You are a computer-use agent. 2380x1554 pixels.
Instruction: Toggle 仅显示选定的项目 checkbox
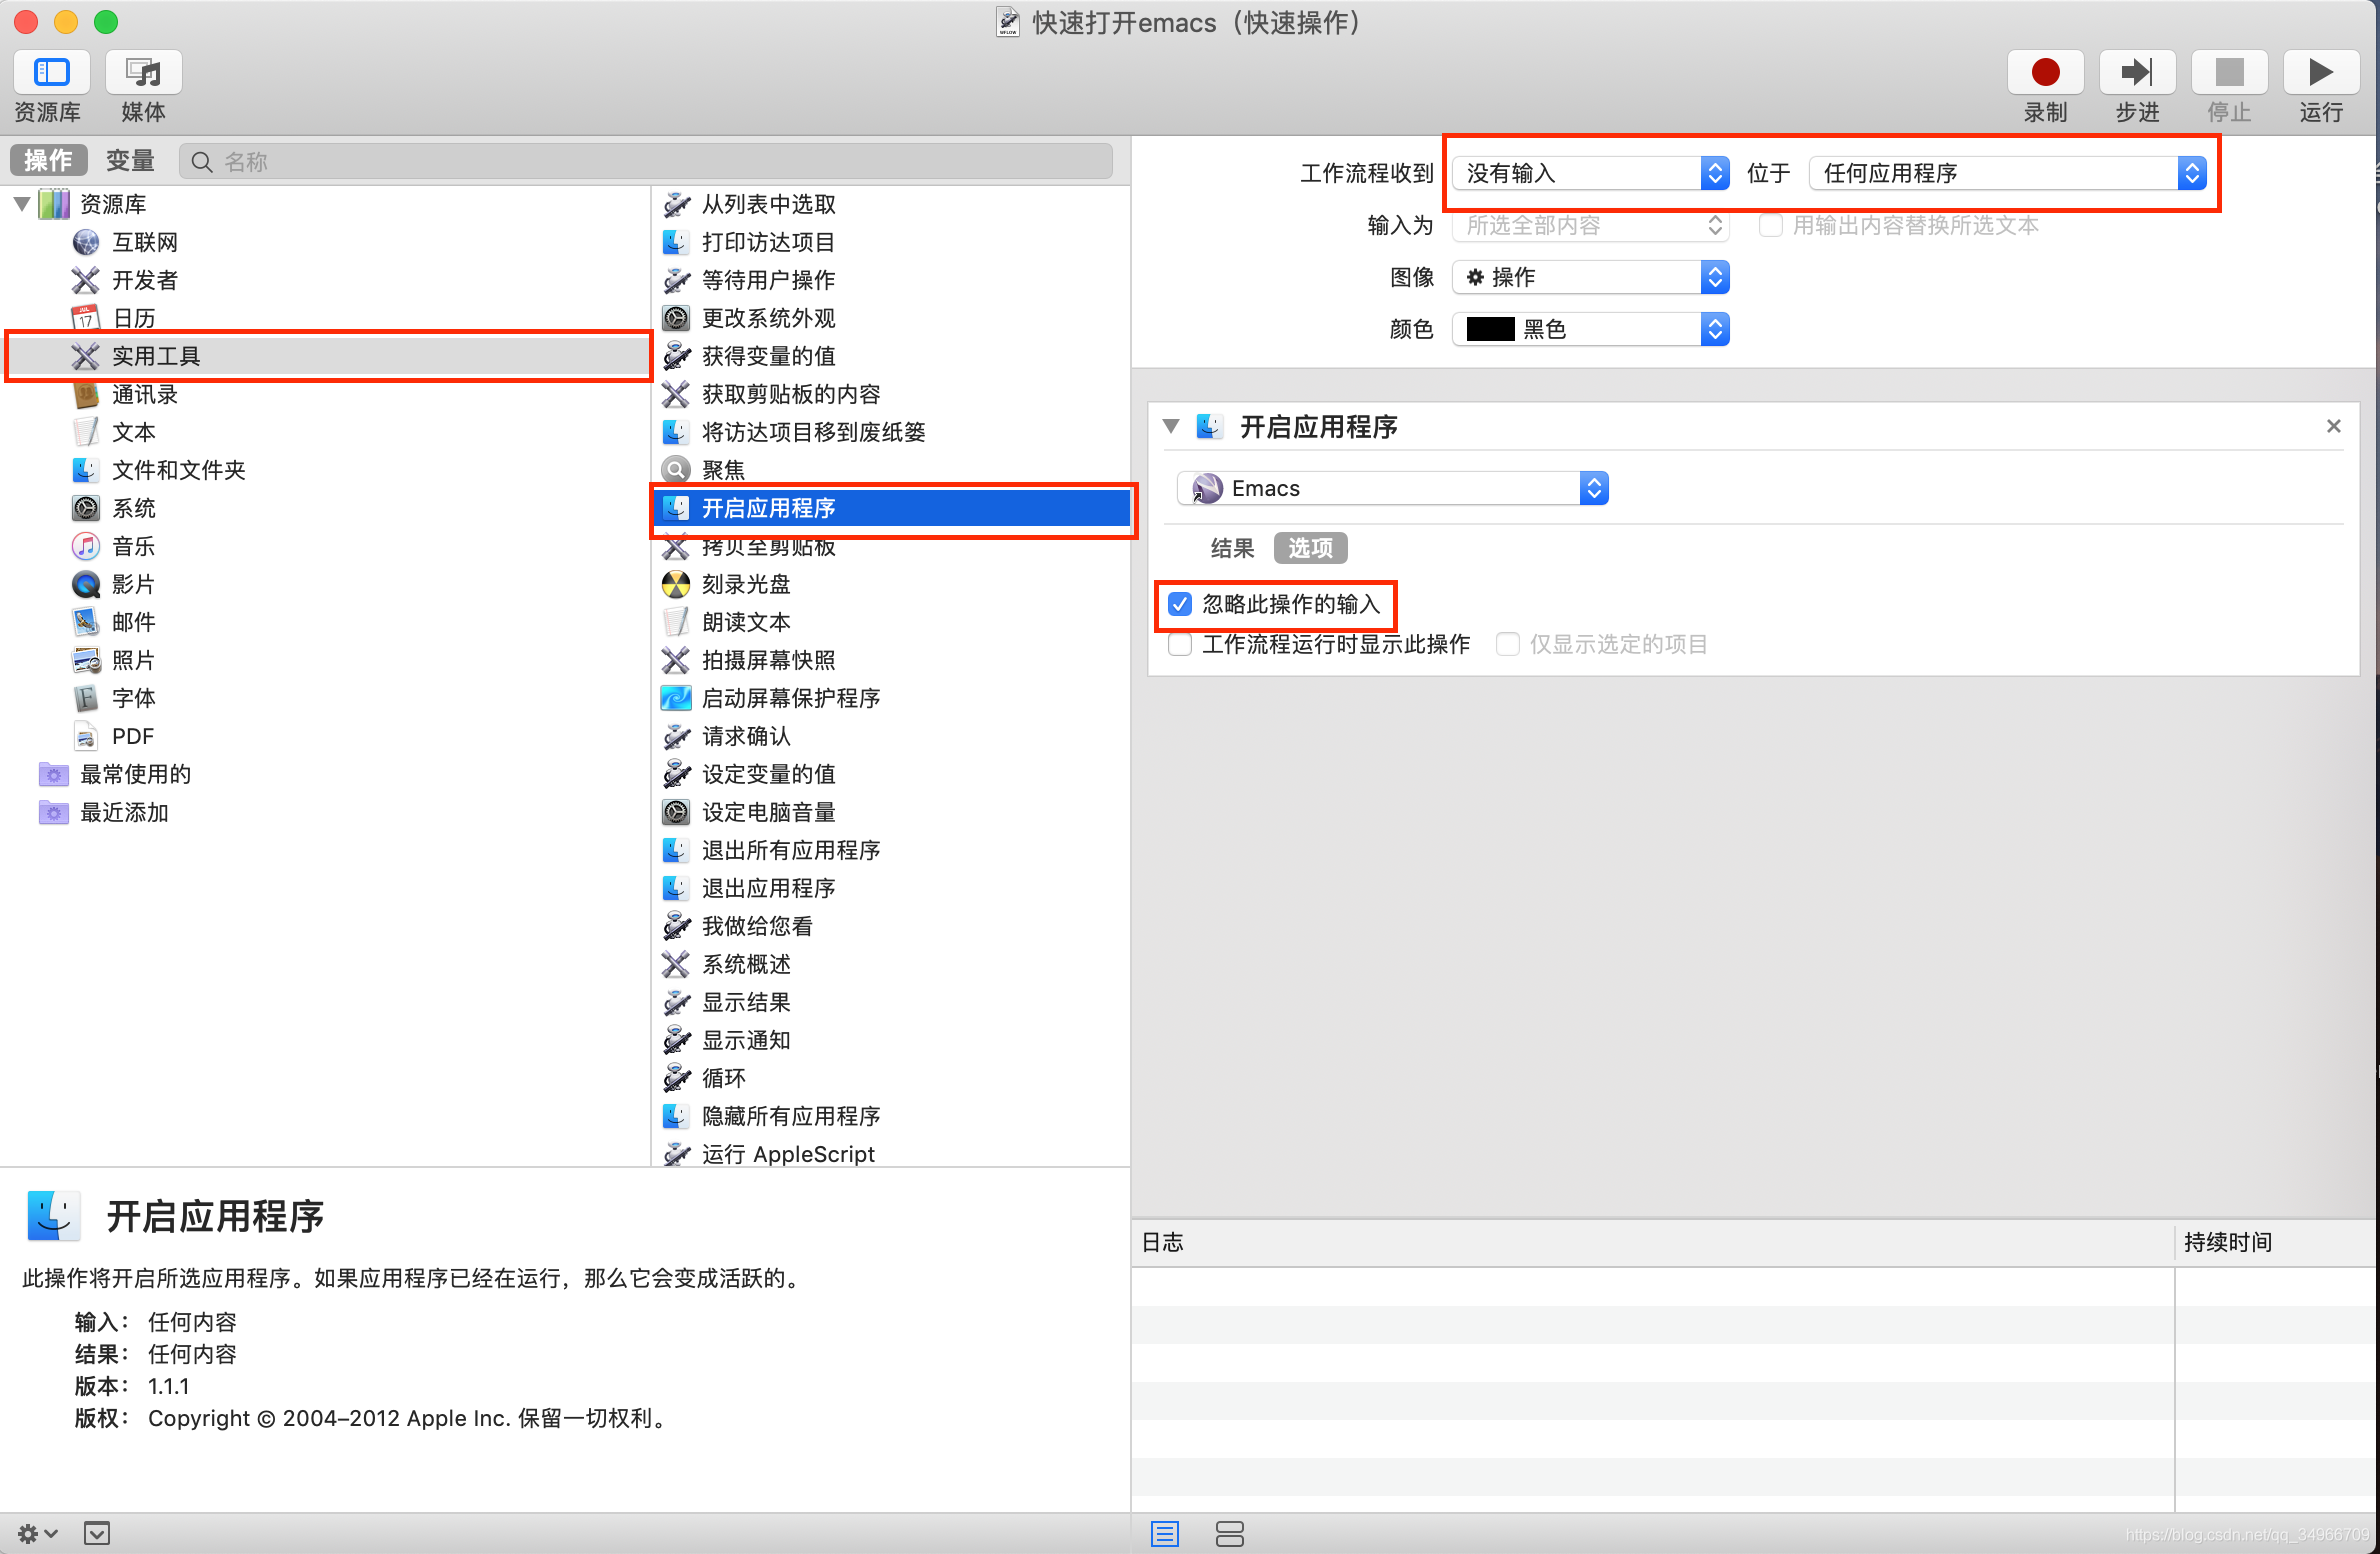tap(1507, 644)
